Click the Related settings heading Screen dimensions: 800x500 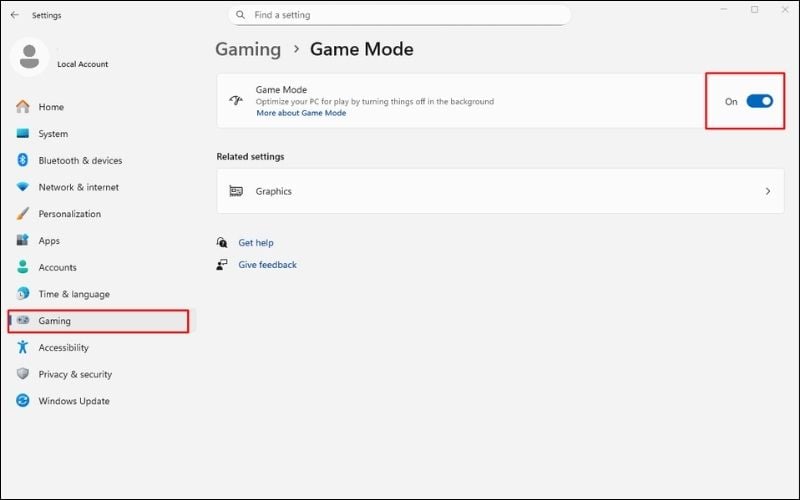tap(250, 157)
